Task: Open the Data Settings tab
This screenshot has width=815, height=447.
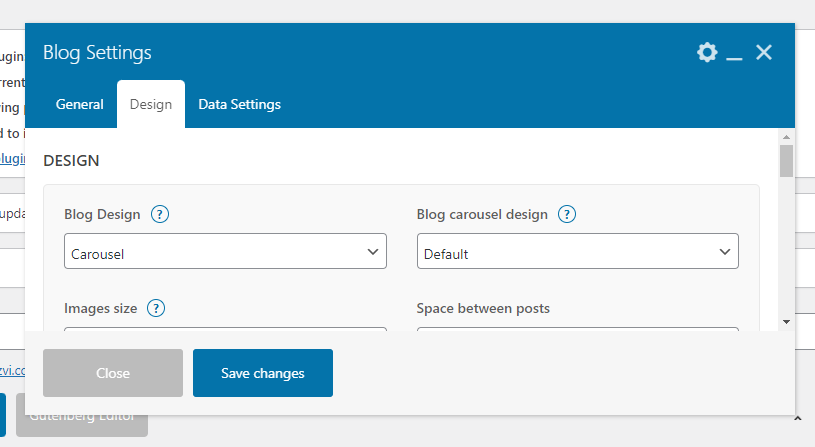Action: 239,104
